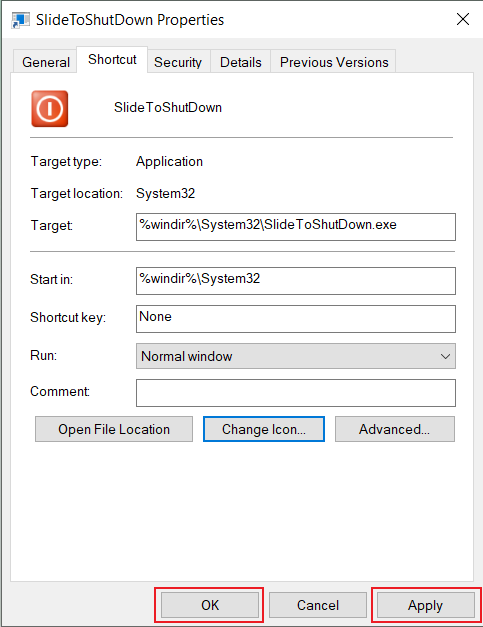Click Open File Location button
This screenshot has height=627, width=483.
pyautogui.click(x=114, y=429)
